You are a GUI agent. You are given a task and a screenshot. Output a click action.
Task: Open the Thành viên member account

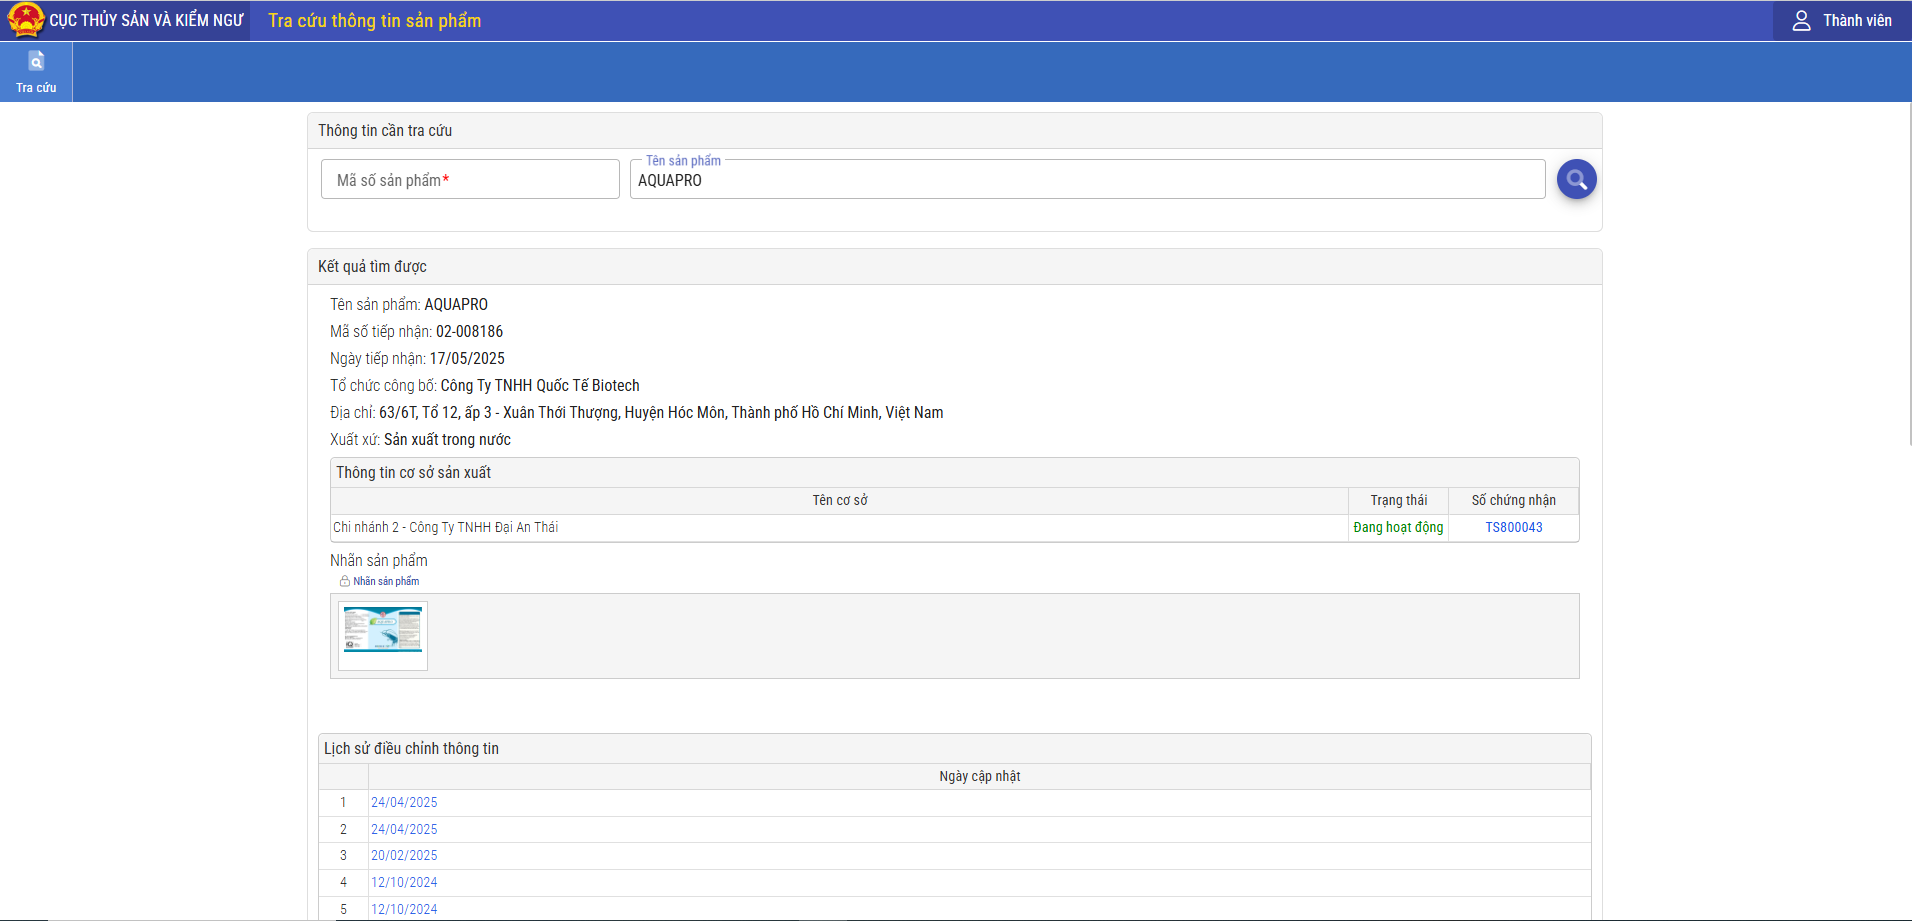[x=1842, y=20]
